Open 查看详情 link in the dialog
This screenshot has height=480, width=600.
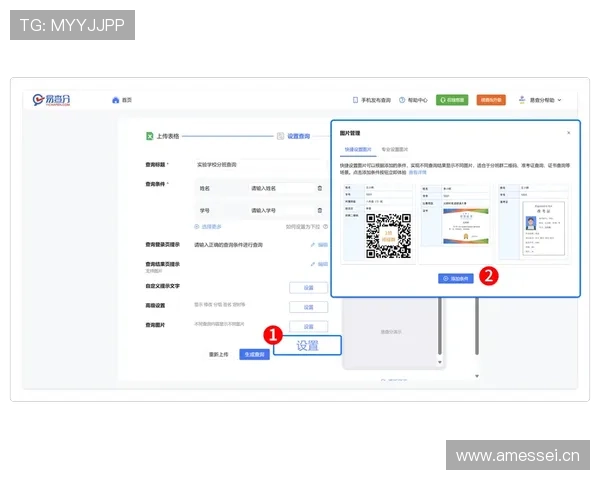click(x=417, y=173)
